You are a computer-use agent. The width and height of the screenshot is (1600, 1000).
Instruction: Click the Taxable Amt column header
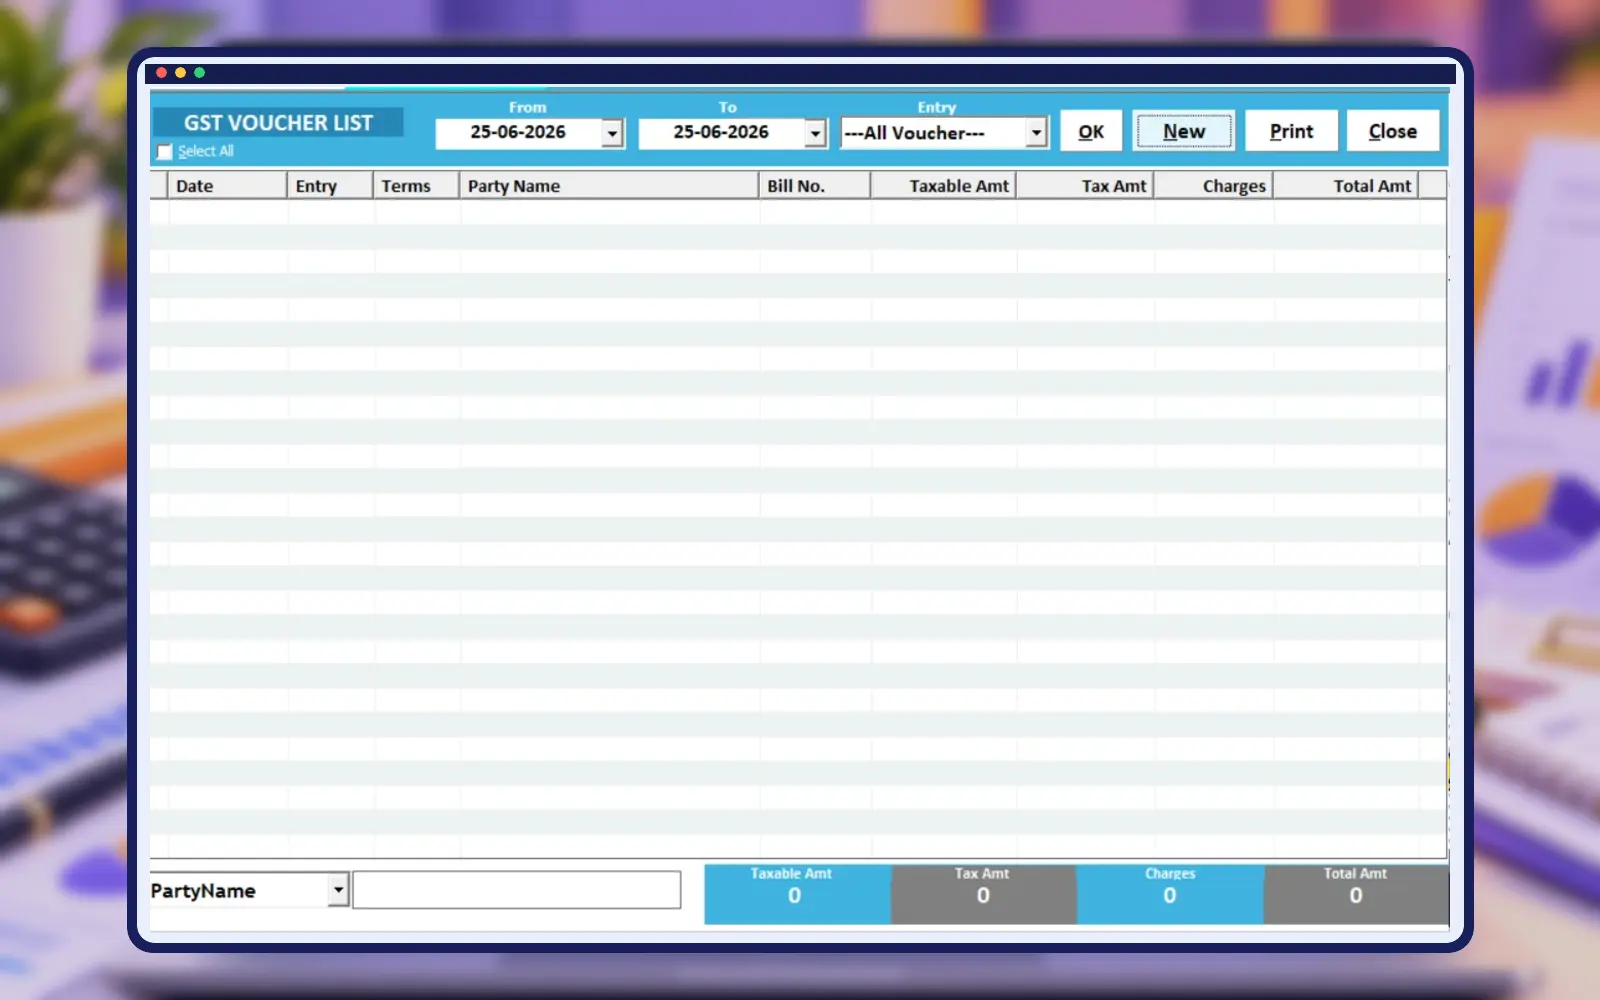944,186
